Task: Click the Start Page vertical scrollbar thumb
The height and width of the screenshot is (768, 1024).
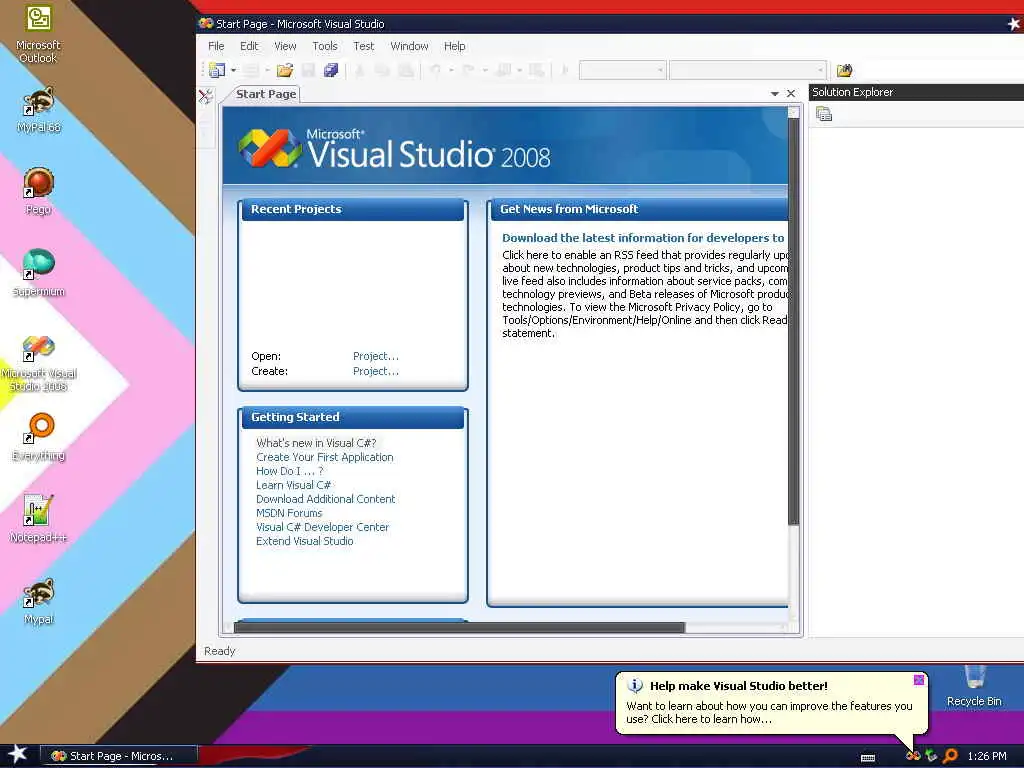Action: click(x=793, y=320)
